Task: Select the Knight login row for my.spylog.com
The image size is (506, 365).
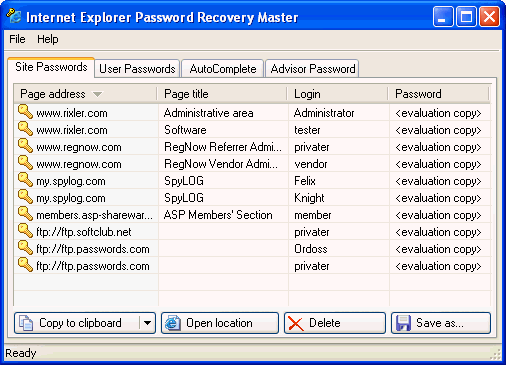Action: coord(253,198)
